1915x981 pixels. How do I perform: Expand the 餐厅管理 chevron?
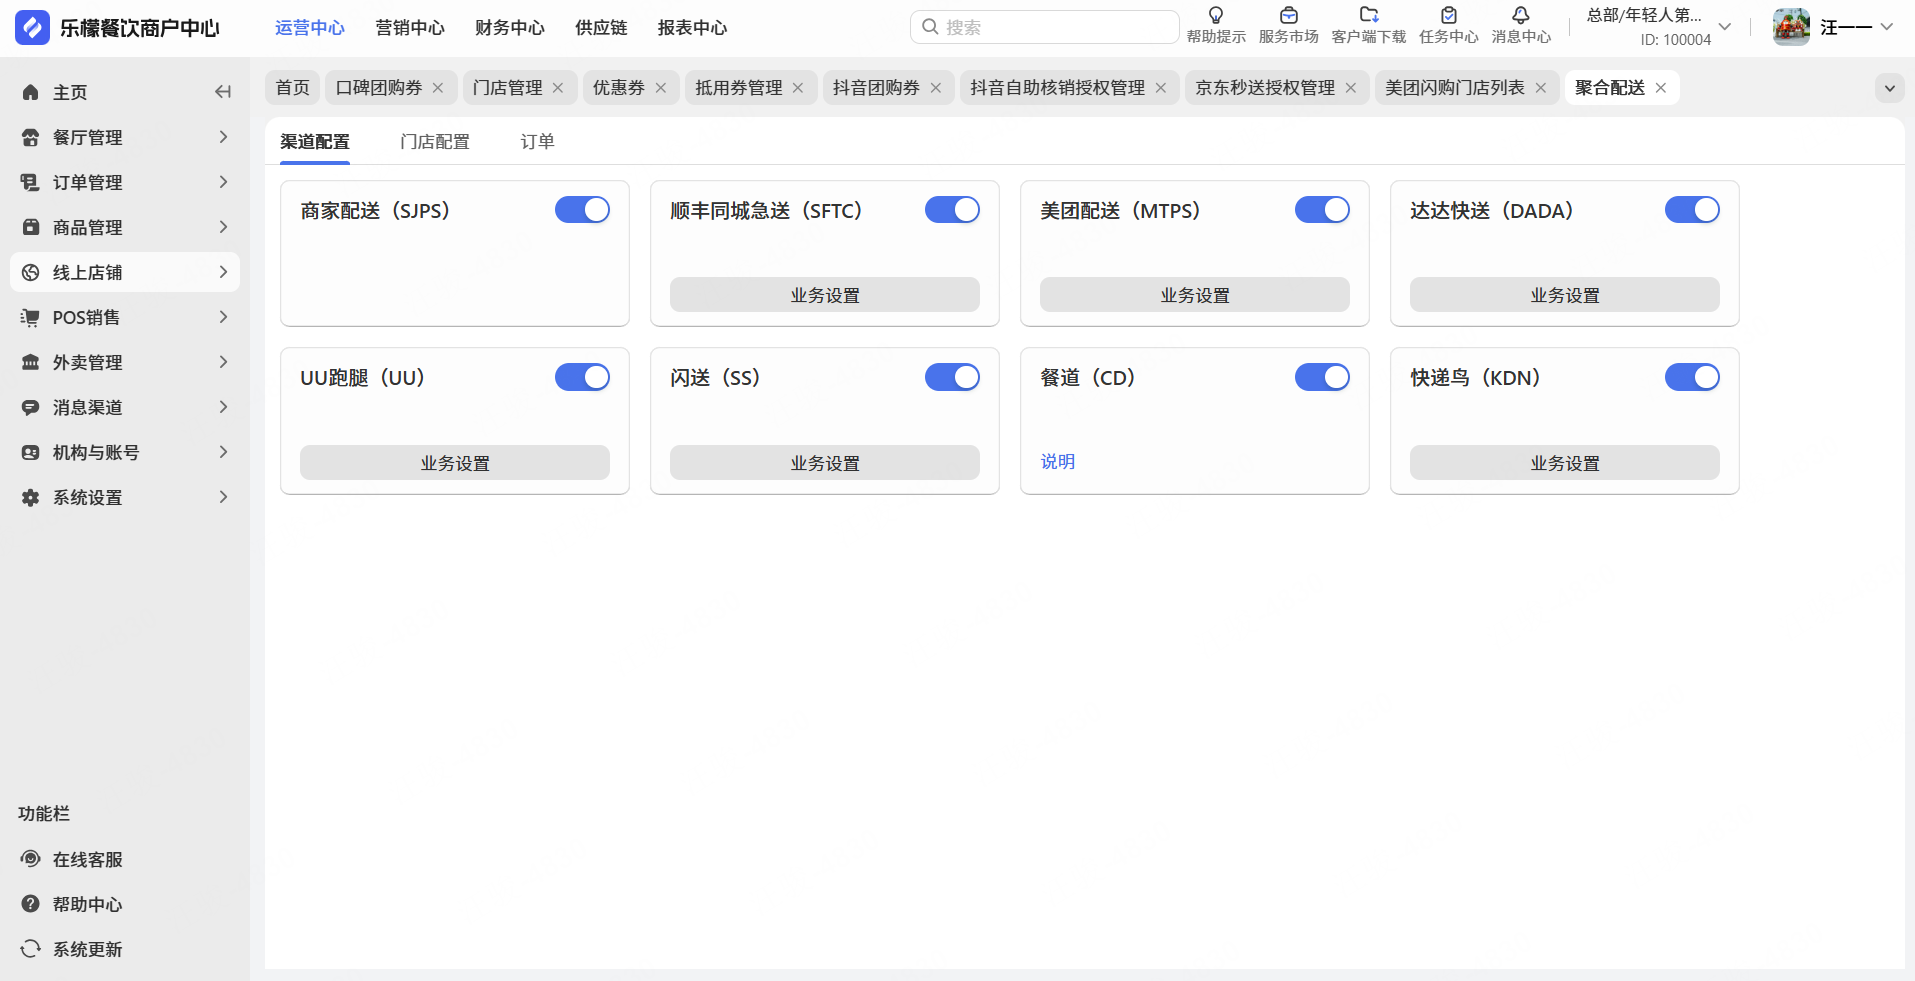[x=223, y=137]
